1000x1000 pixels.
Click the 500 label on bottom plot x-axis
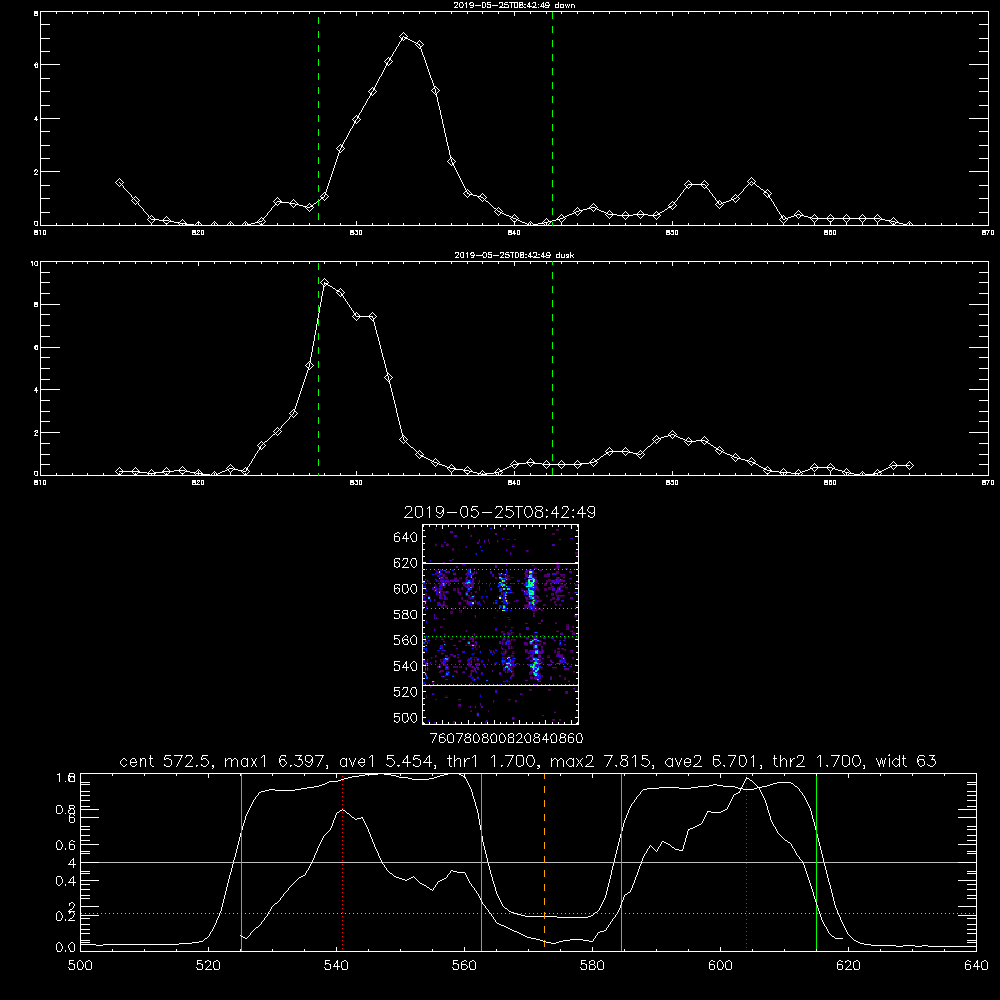(80, 966)
